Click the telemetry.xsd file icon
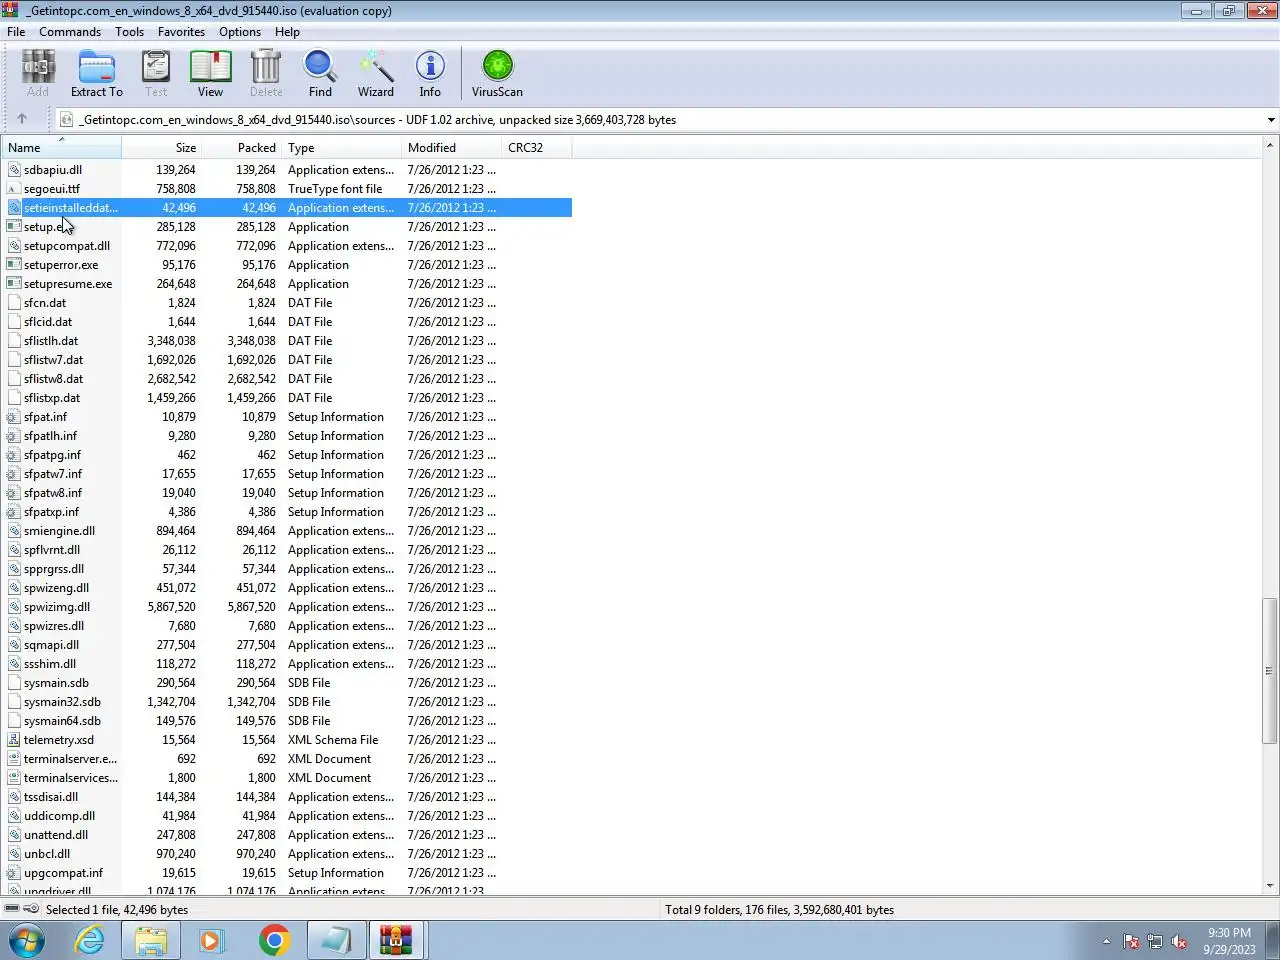 (14, 740)
